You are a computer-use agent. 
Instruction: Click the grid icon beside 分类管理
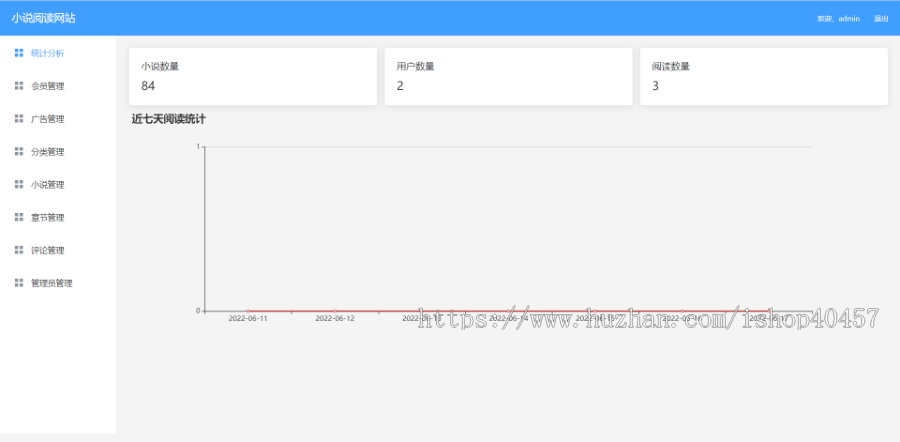pyautogui.click(x=19, y=152)
